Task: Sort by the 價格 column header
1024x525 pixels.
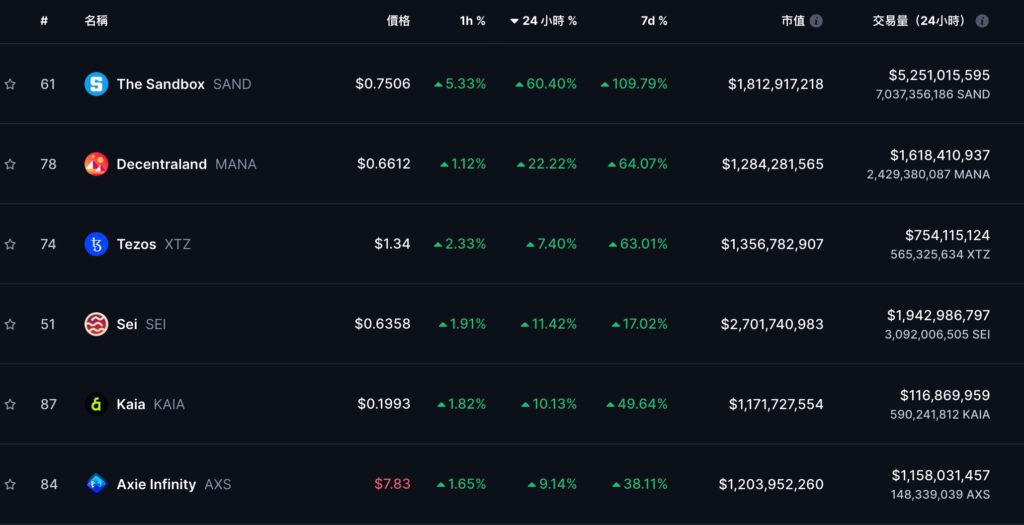Action: pyautogui.click(x=398, y=21)
